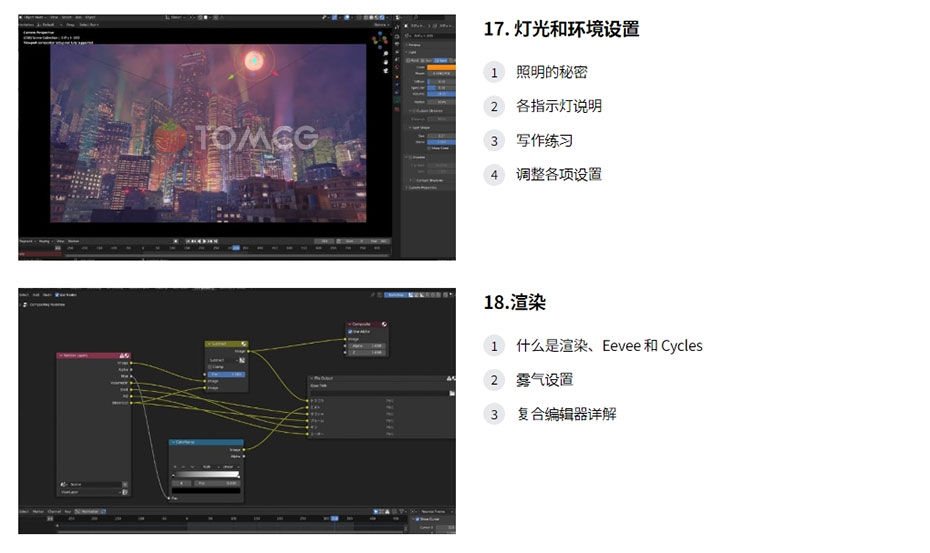
Task: Toggle Show Cursor checkbox in dope sheet
Action: 418,519
